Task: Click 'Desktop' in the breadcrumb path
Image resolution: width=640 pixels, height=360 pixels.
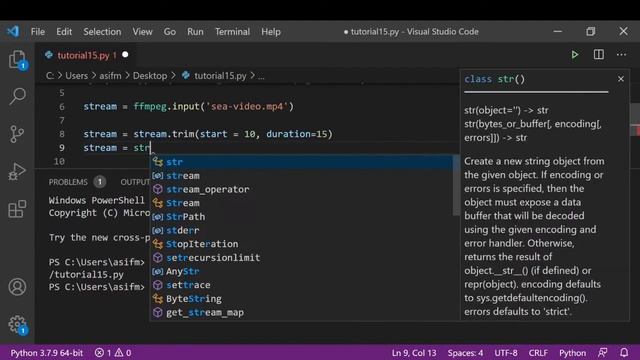Action: [x=150, y=76]
